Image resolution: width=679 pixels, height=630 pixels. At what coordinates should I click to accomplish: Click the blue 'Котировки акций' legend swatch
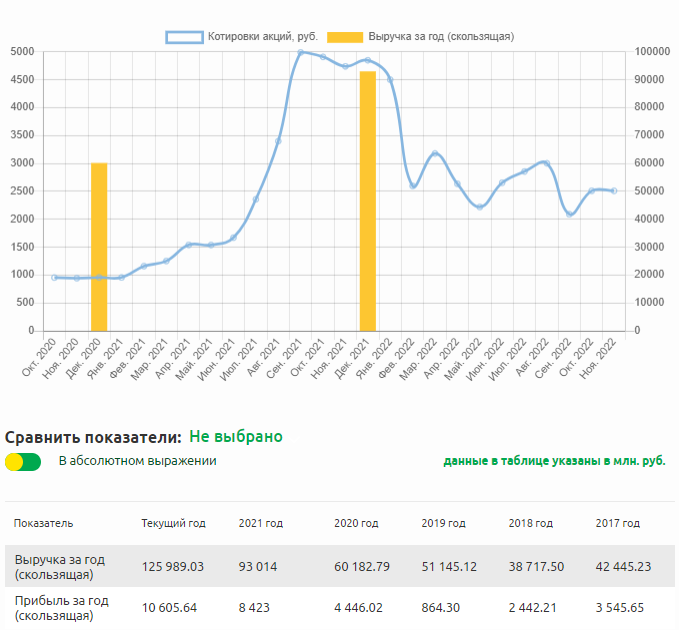183,37
